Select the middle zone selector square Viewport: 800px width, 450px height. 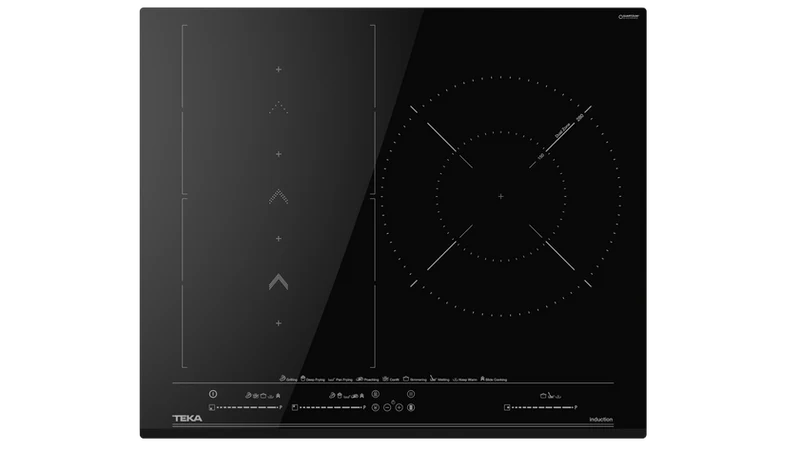294,407
